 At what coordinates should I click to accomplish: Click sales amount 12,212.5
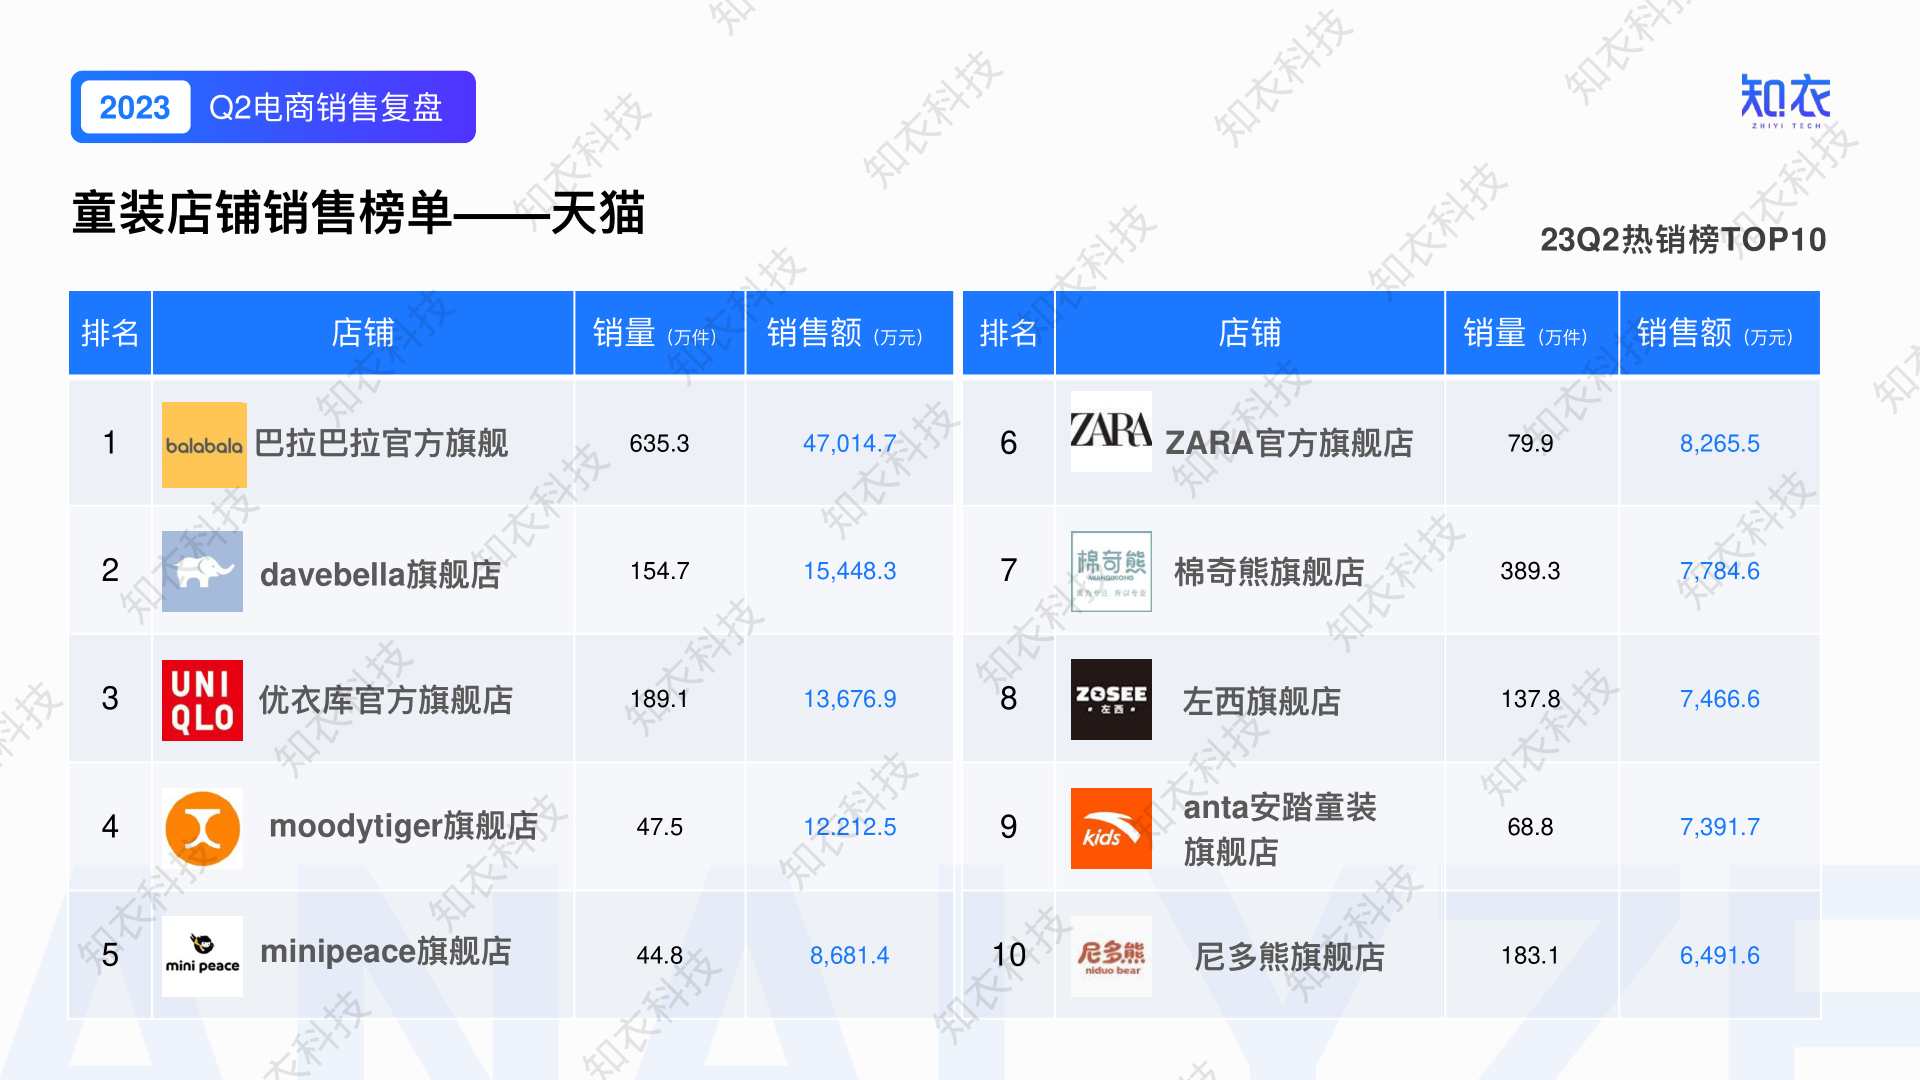(849, 827)
